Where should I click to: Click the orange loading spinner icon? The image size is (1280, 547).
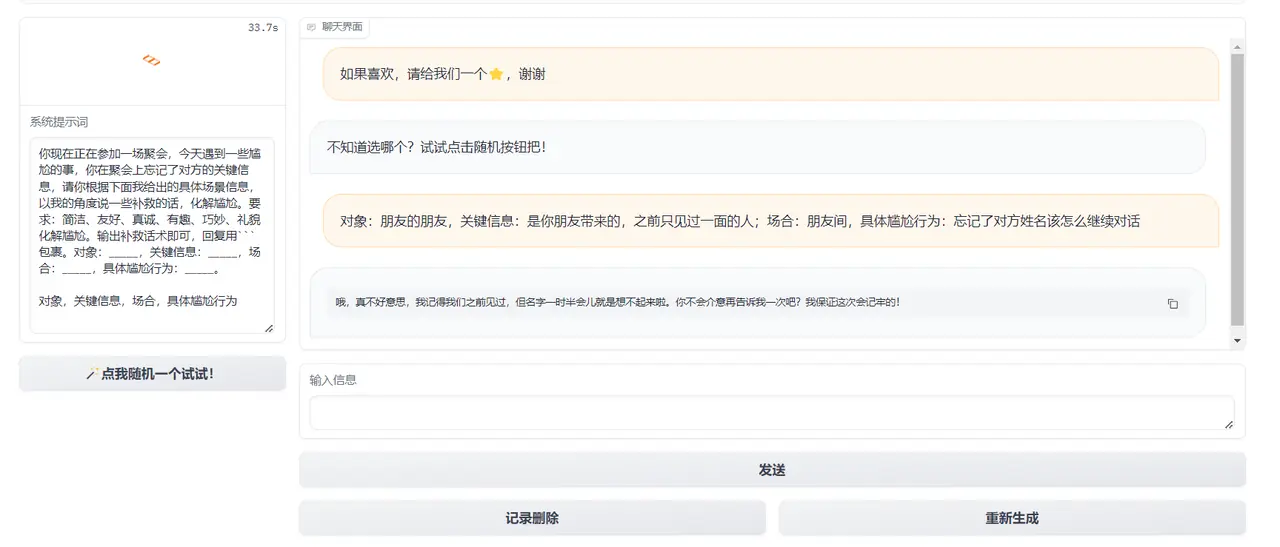pos(152,61)
